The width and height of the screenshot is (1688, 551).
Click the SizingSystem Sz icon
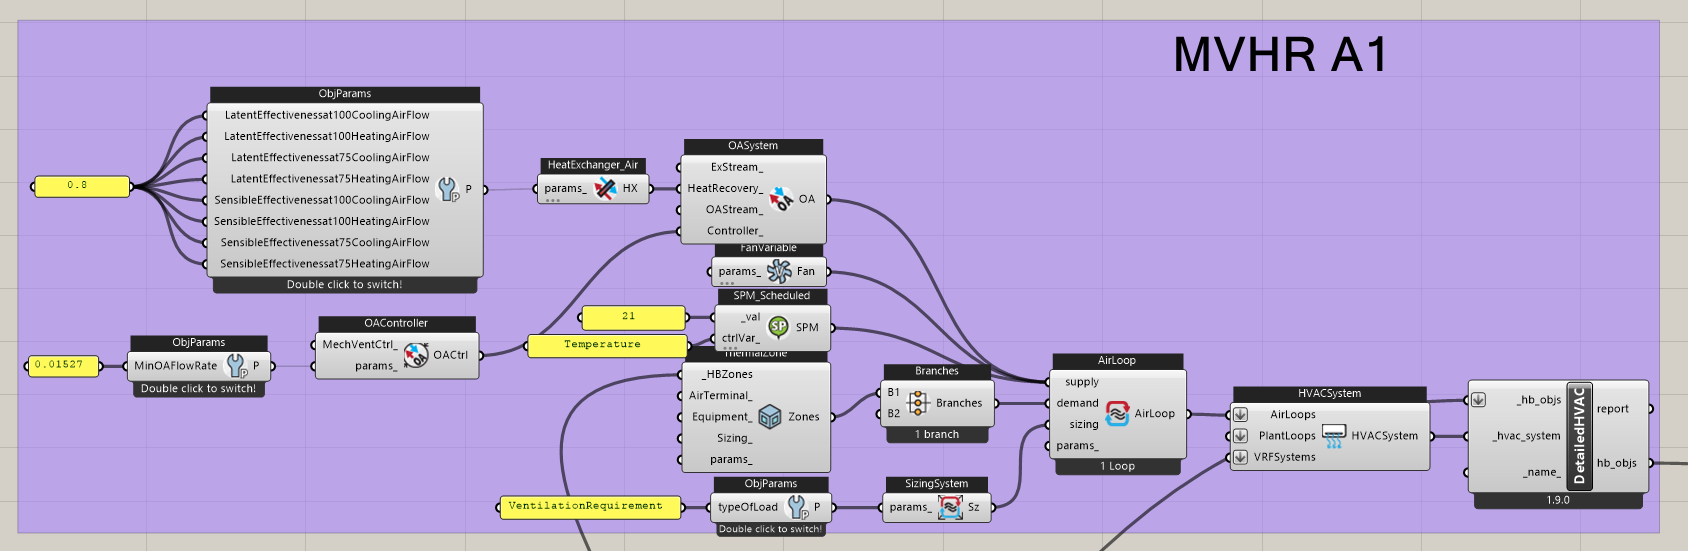(950, 507)
